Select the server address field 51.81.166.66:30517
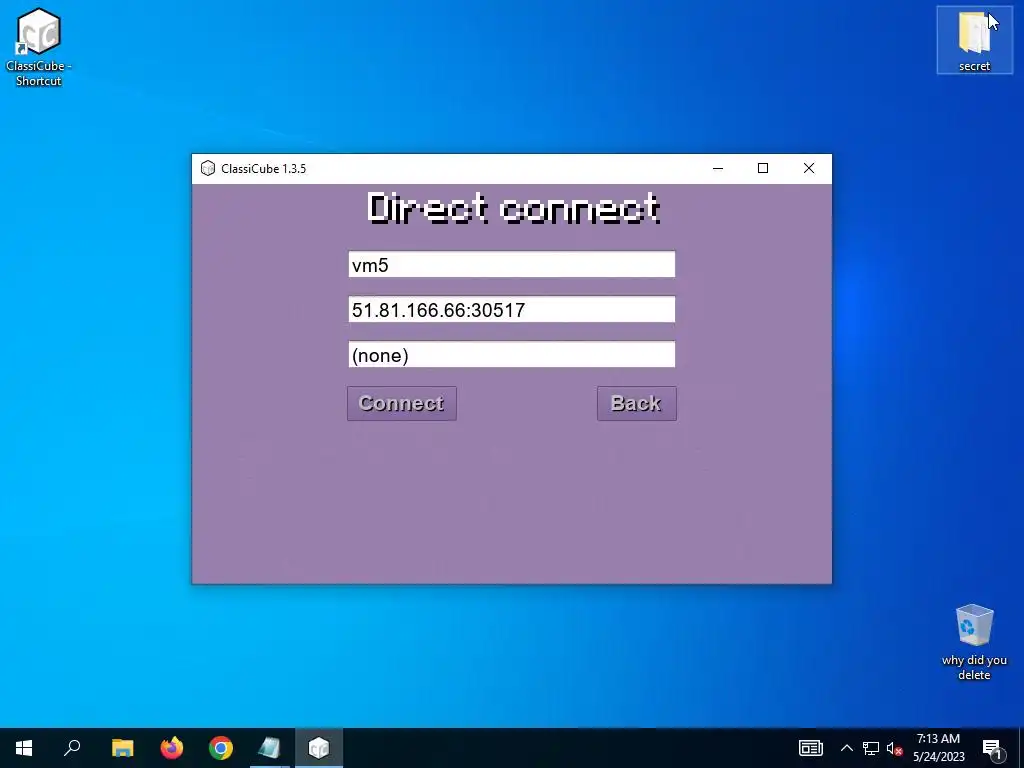1024x768 pixels. point(511,310)
